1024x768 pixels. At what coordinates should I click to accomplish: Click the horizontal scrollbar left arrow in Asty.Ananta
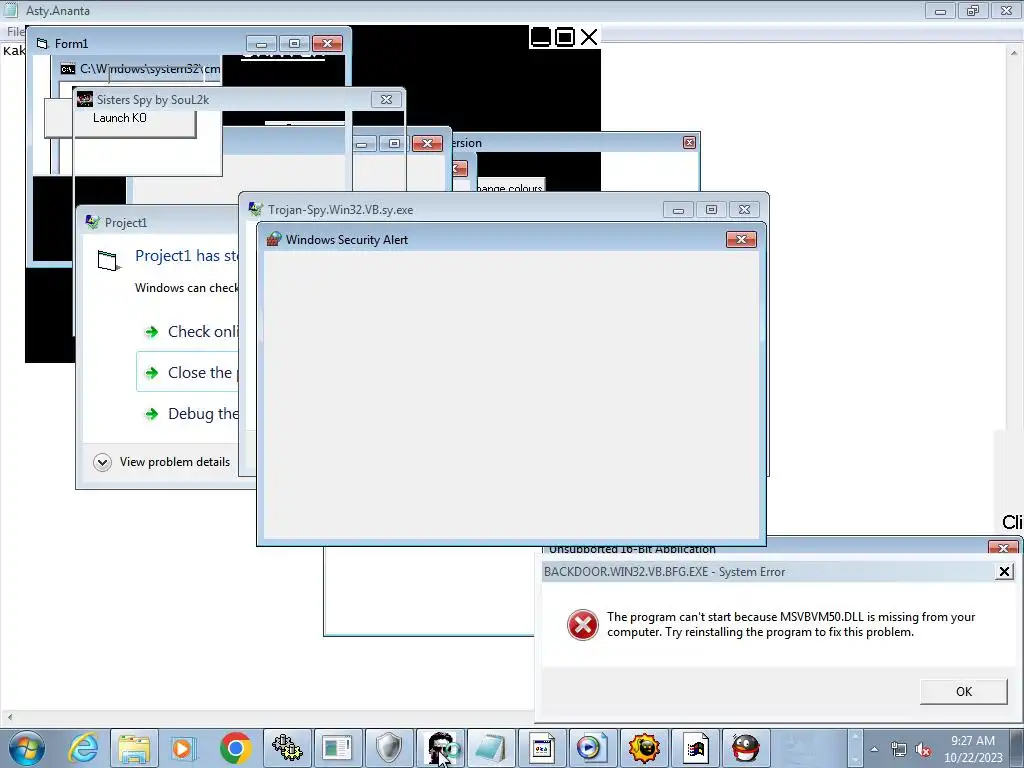[x=9, y=716]
